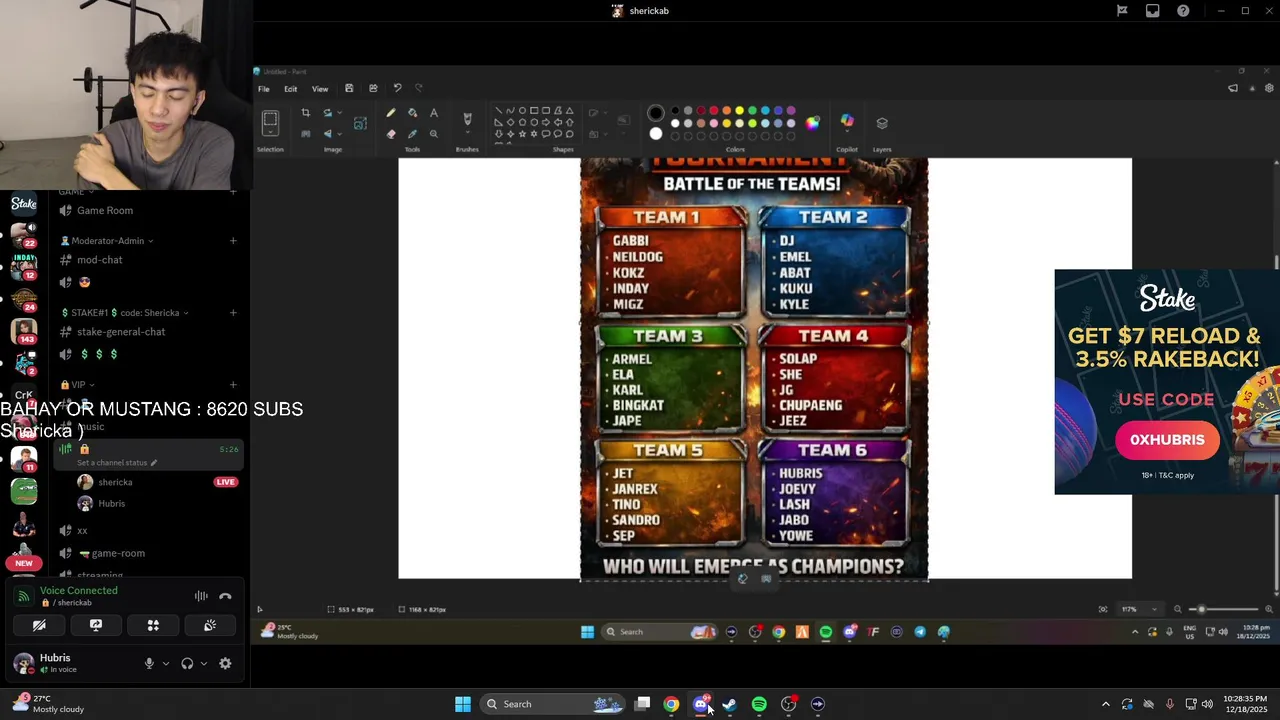Select the Magnifier tool in Paint

(433, 133)
